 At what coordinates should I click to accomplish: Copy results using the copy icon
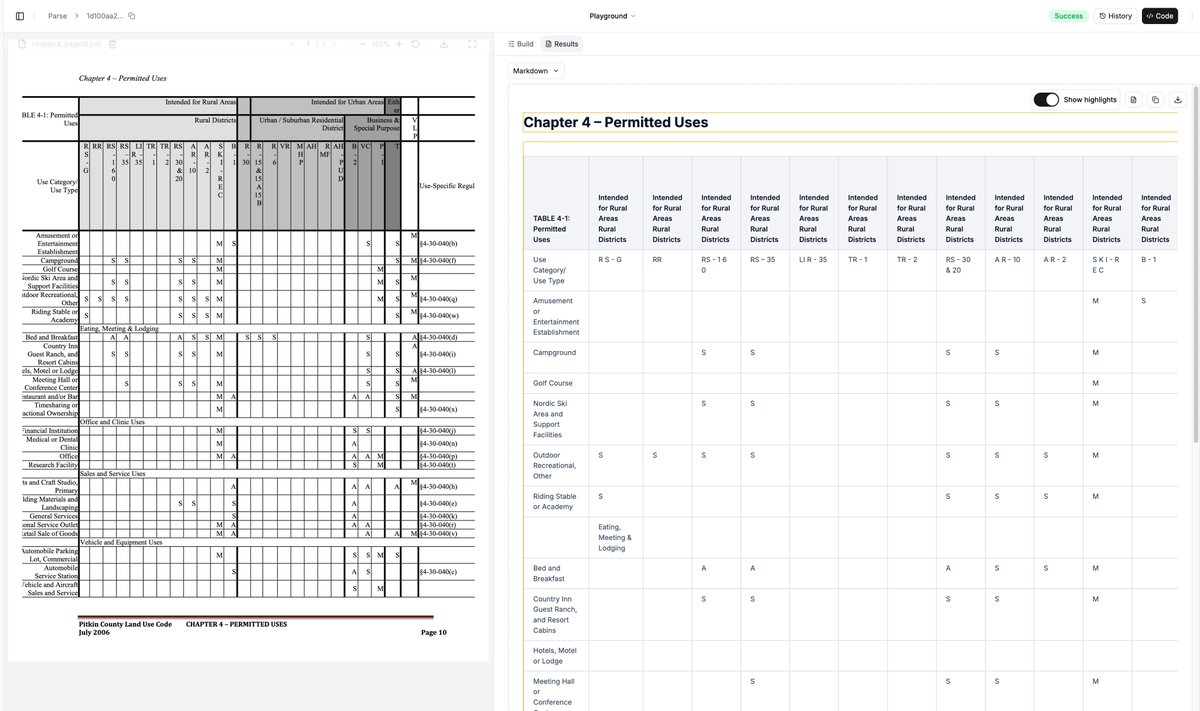pos(1156,100)
